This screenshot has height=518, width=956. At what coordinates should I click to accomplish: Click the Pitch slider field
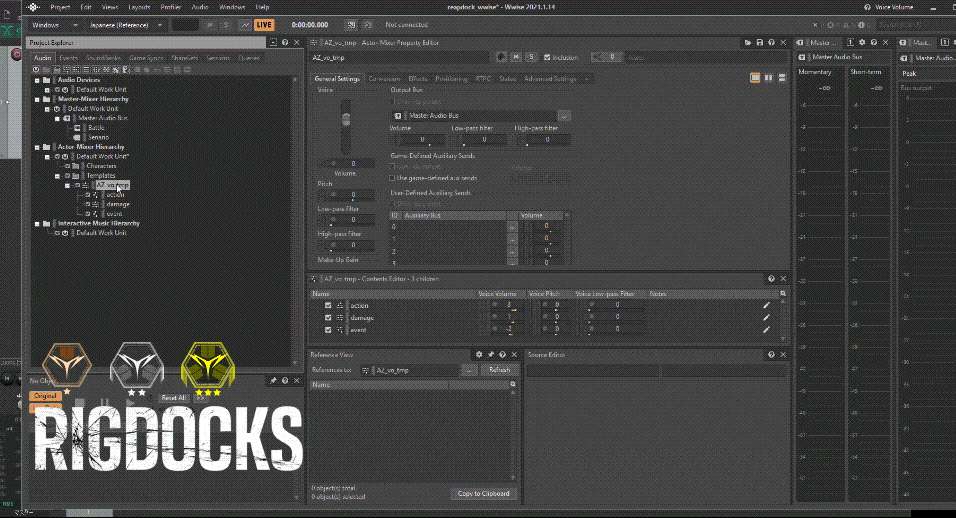tap(347, 195)
